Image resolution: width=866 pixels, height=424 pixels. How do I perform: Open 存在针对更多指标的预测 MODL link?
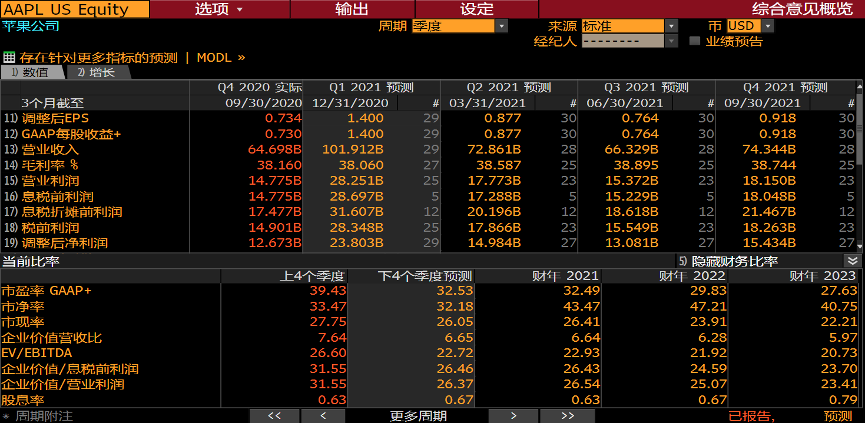tap(133, 57)
